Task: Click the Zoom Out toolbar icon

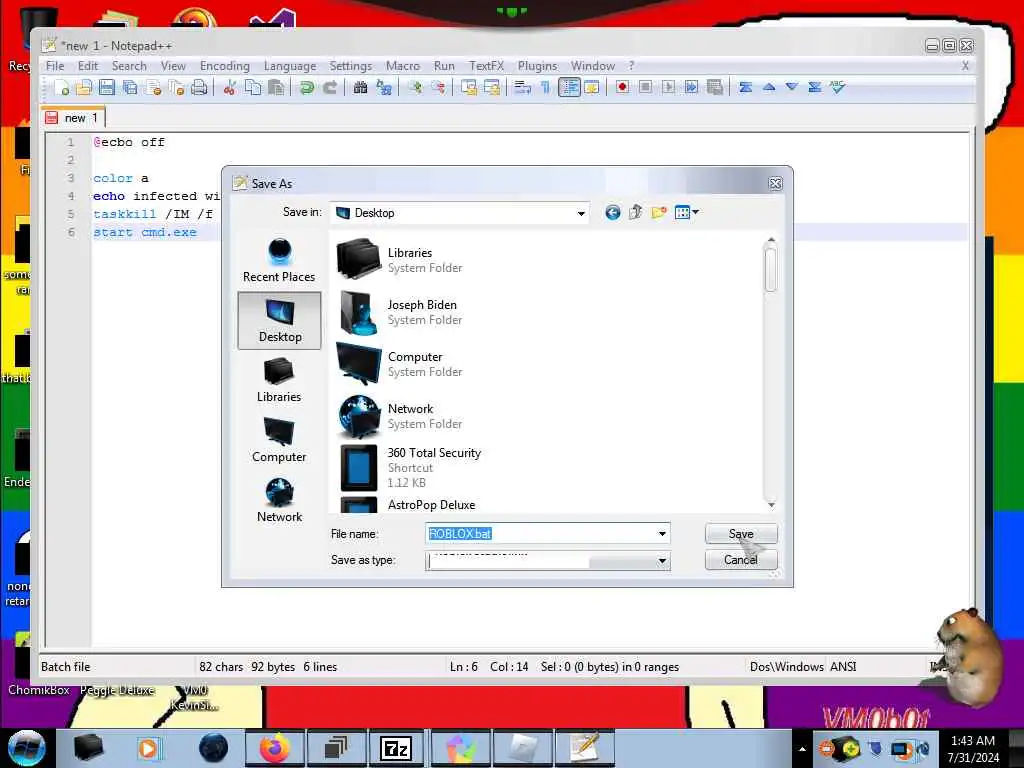Action: tap(438, 88)
